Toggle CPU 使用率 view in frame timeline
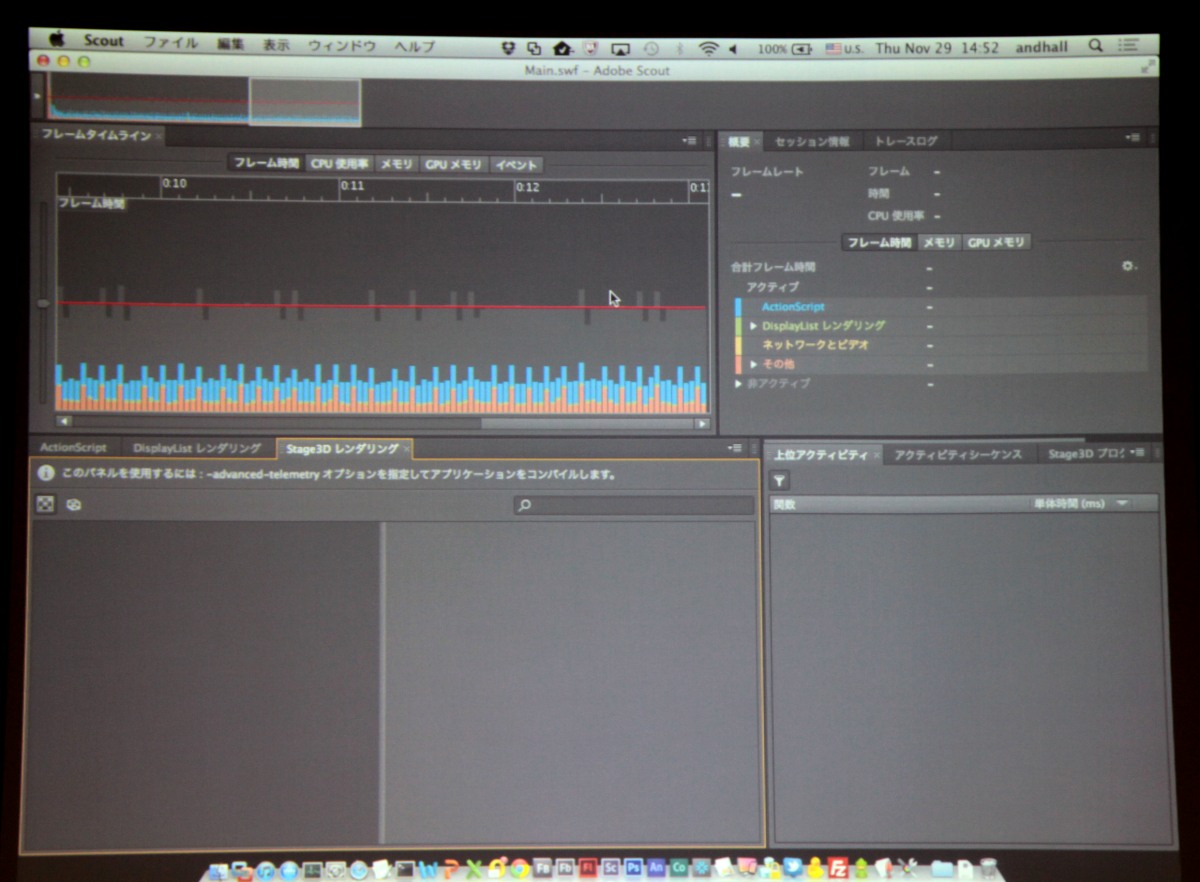1200x882 pixels. 339,164
